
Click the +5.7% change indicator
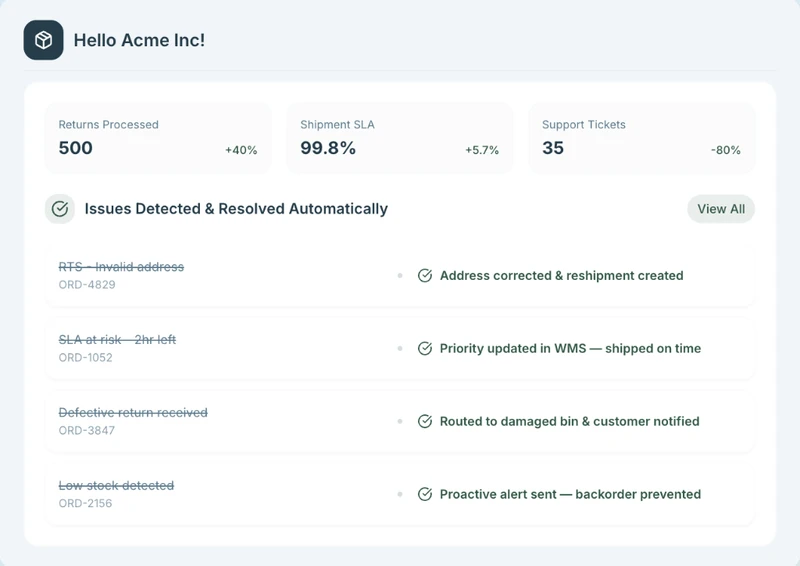pyautogui.click(x=482, y=150)
